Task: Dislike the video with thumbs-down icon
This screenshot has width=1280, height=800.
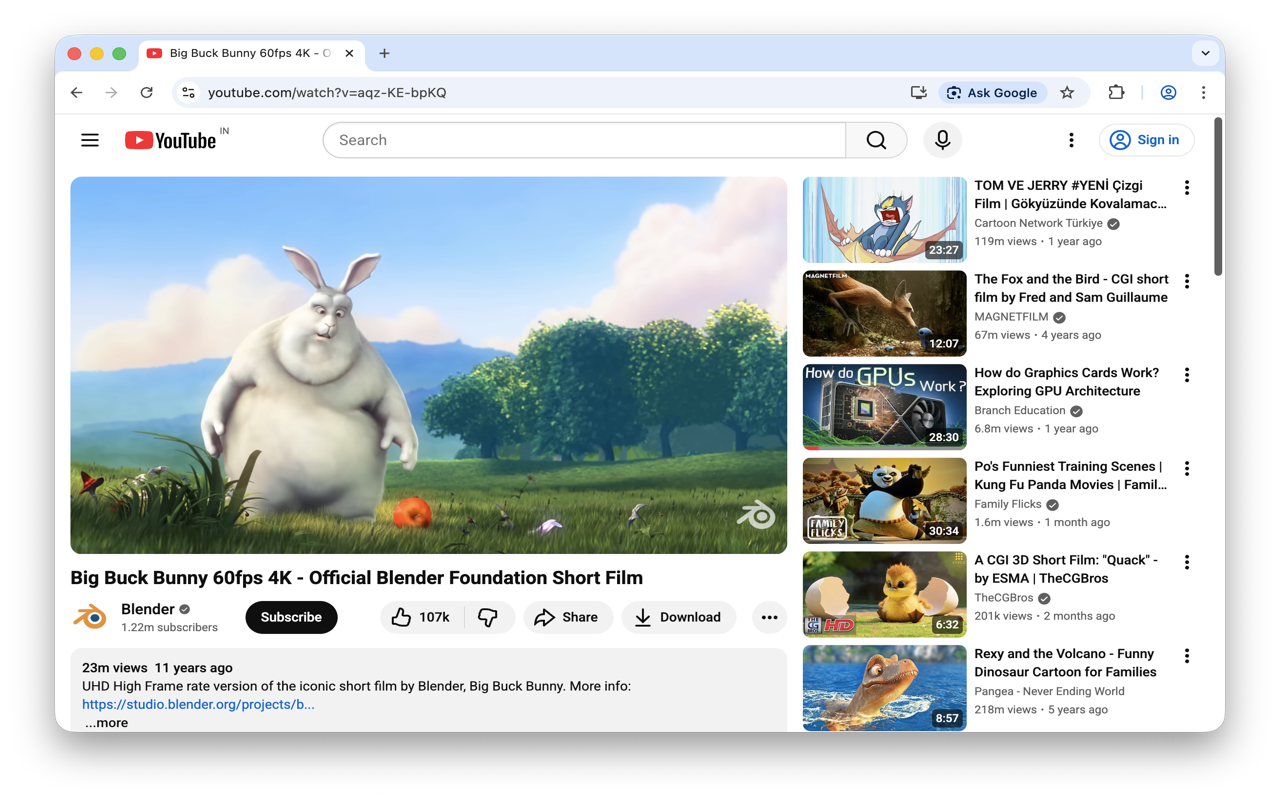Action: pyautogui.click(x=489, y=617)
